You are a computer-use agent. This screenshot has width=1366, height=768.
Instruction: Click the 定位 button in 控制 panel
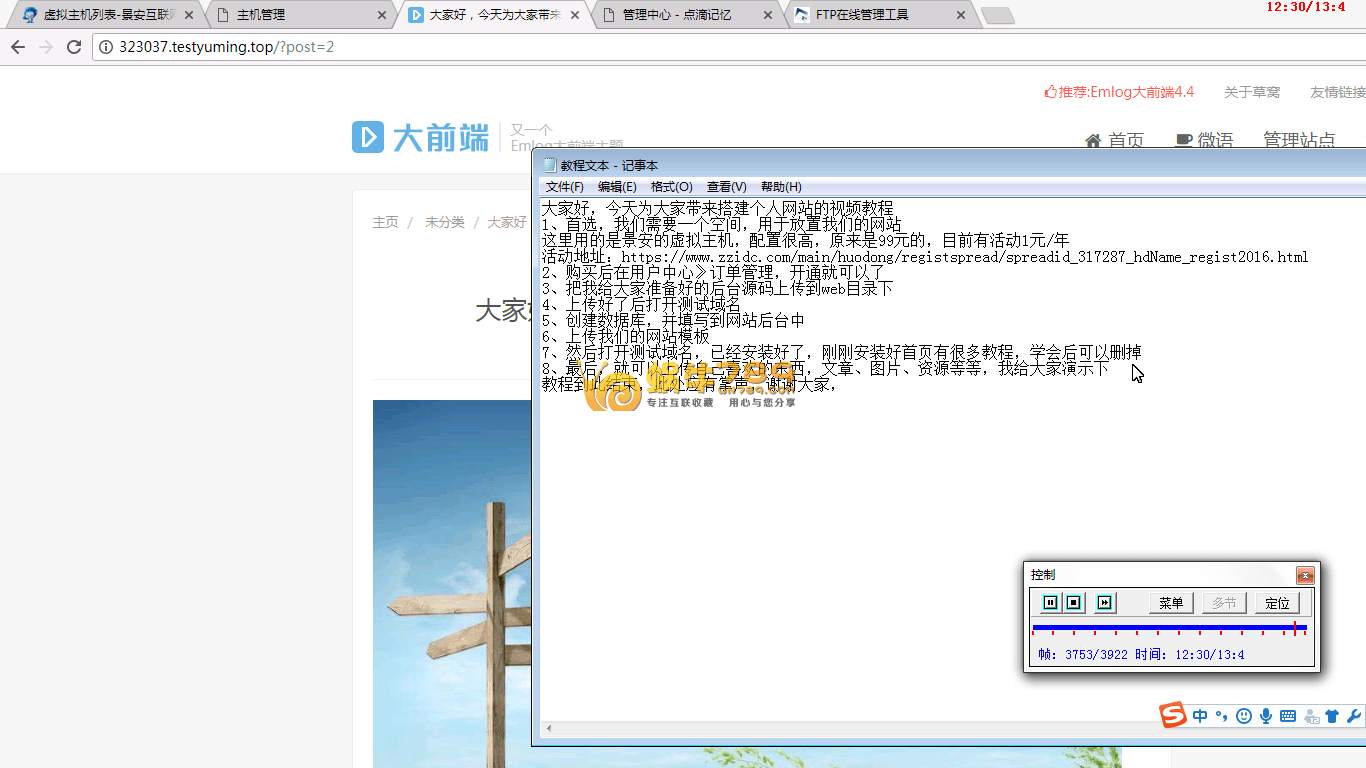1277,603
